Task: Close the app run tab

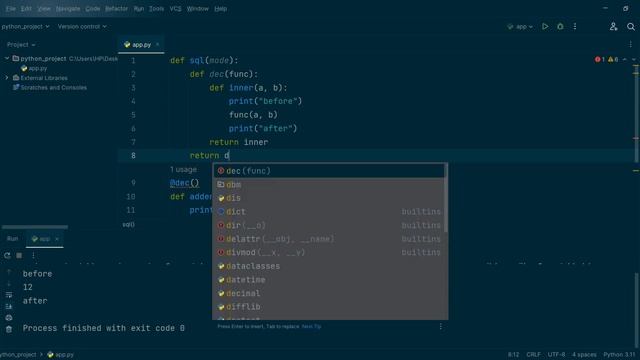Action: [57, 239]
